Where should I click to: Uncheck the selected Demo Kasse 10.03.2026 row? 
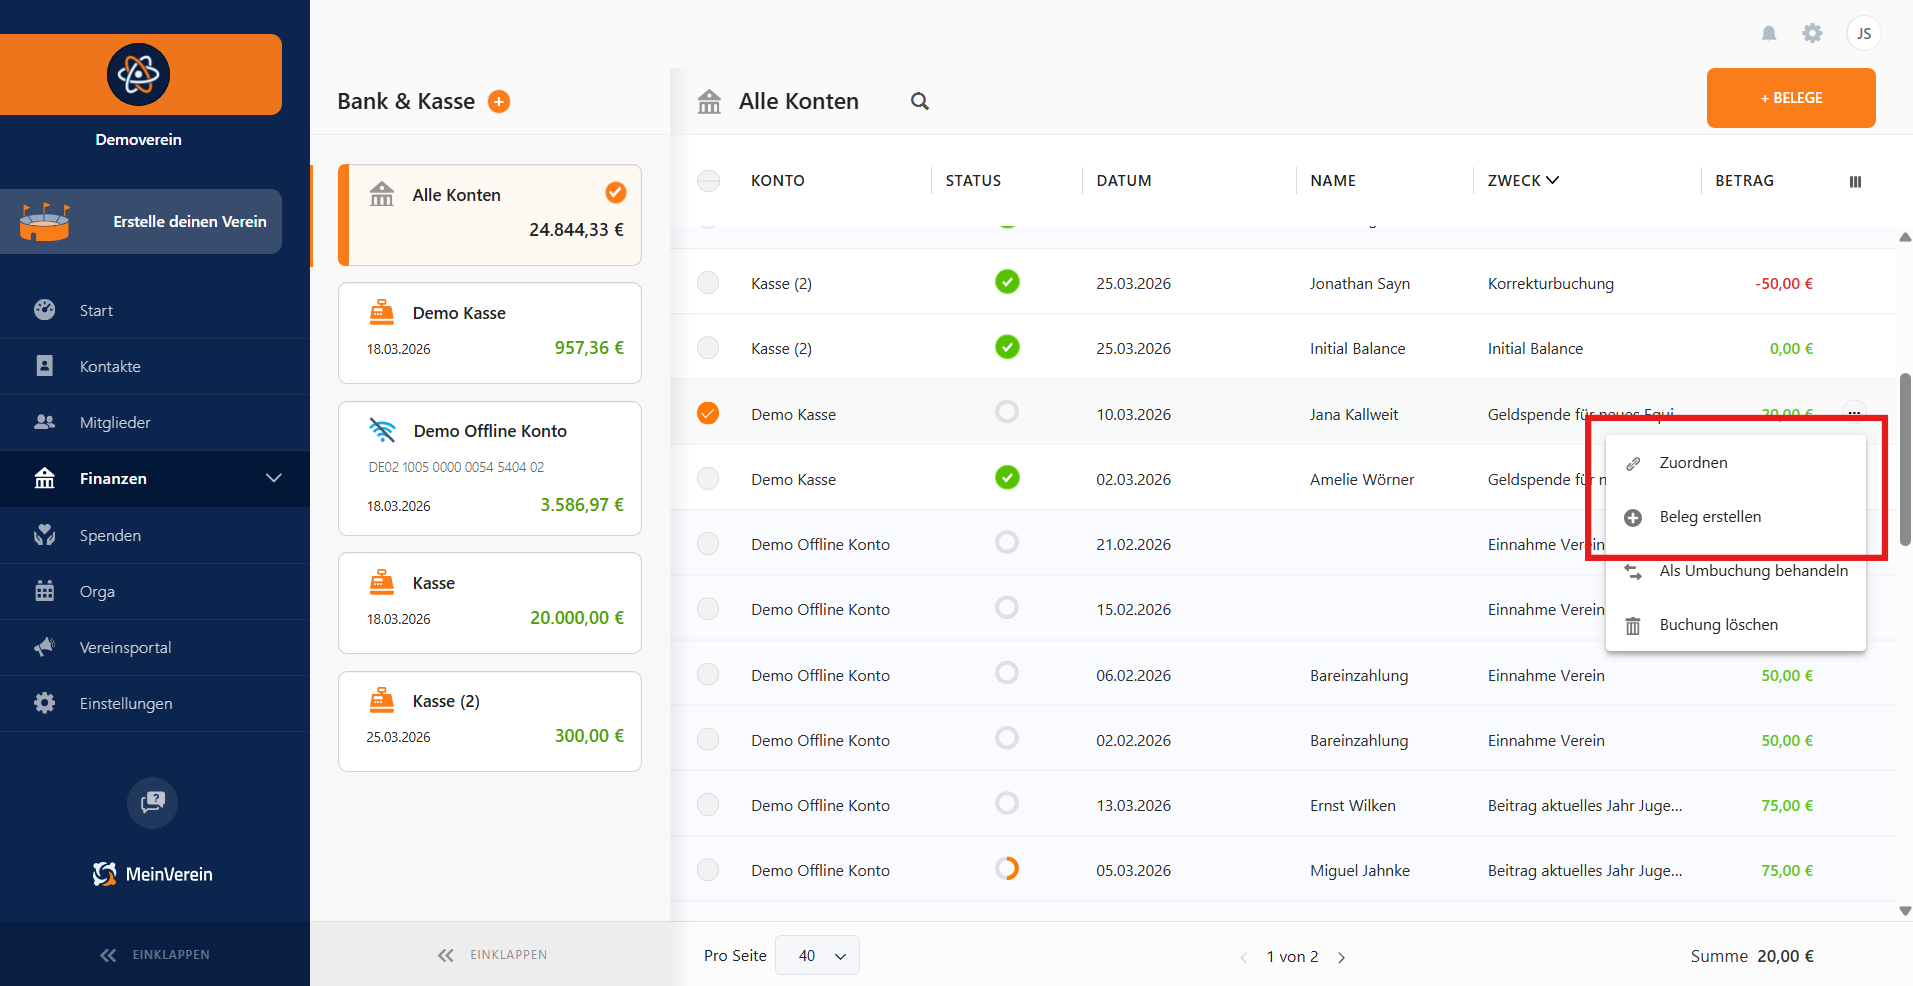point(708,413)
